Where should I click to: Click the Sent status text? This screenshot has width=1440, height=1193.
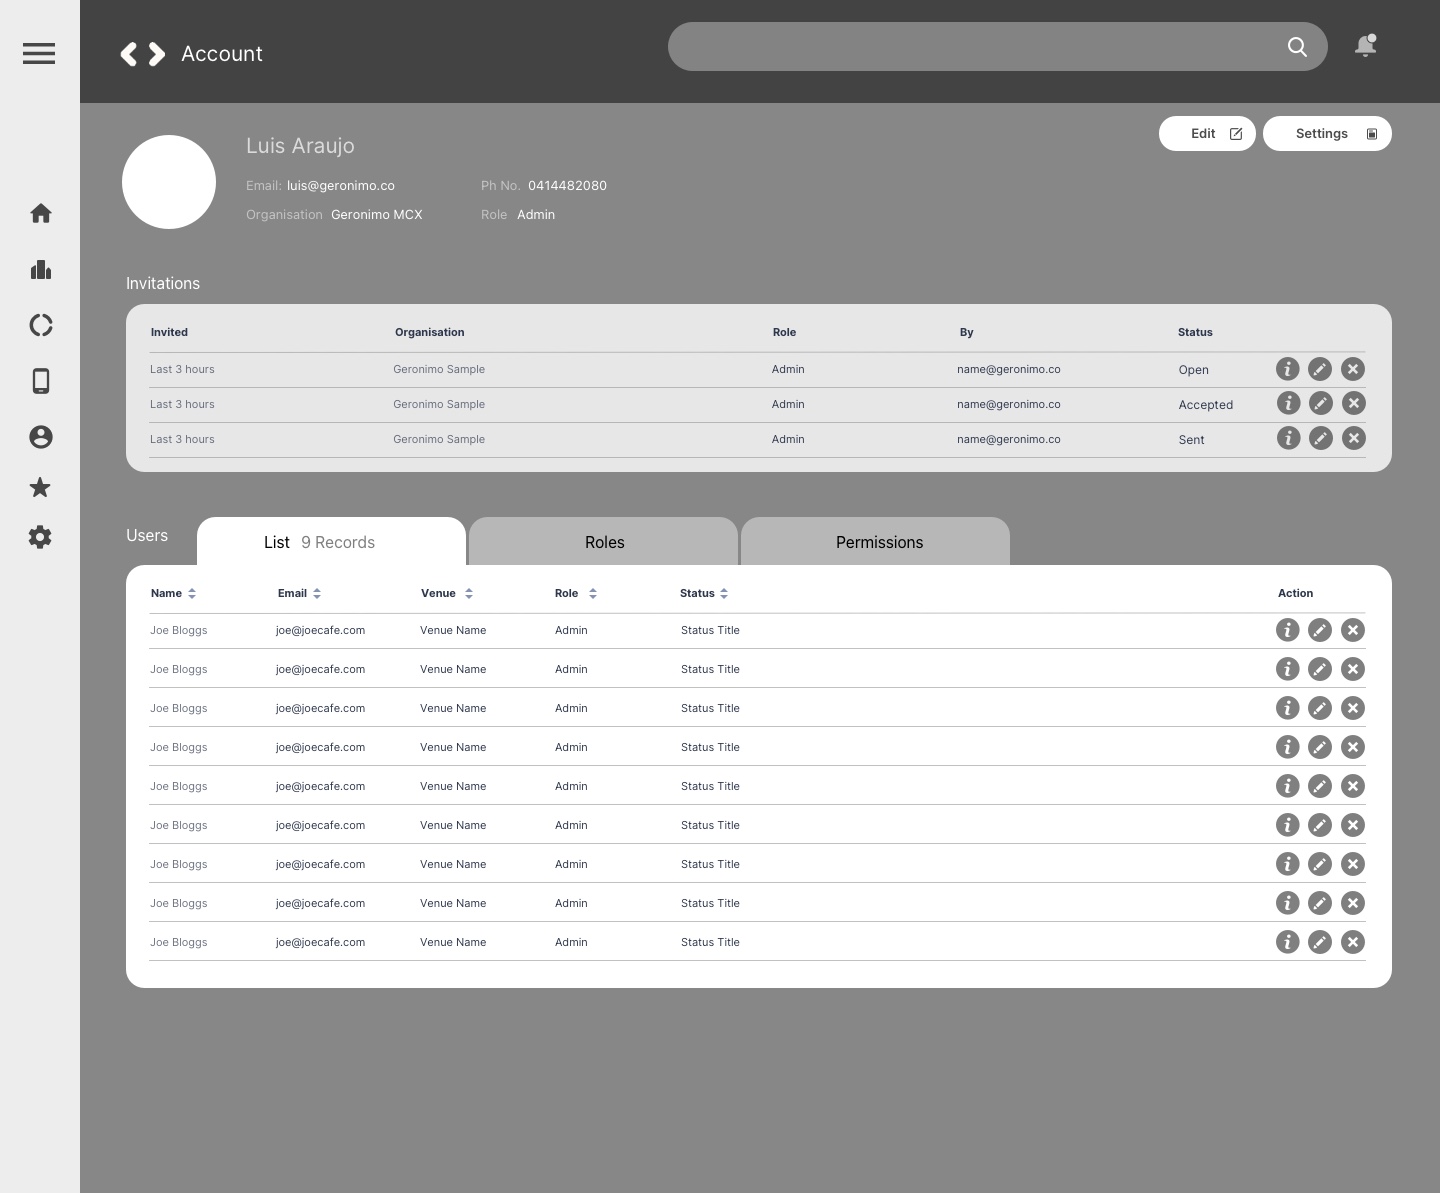click(1192, 440)
